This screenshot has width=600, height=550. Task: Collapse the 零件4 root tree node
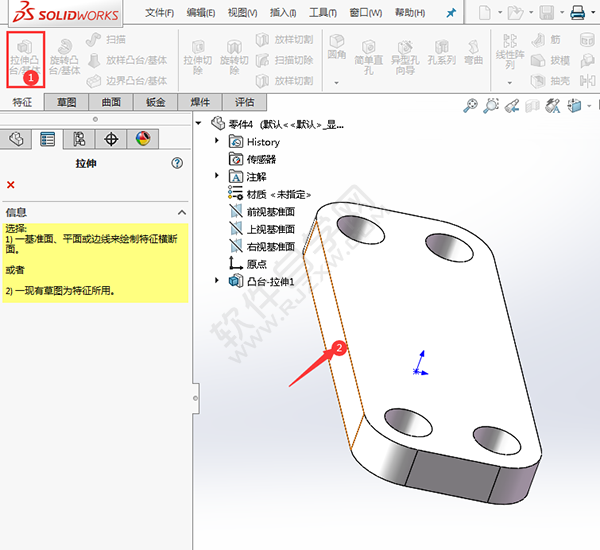(x=200, y=124)
